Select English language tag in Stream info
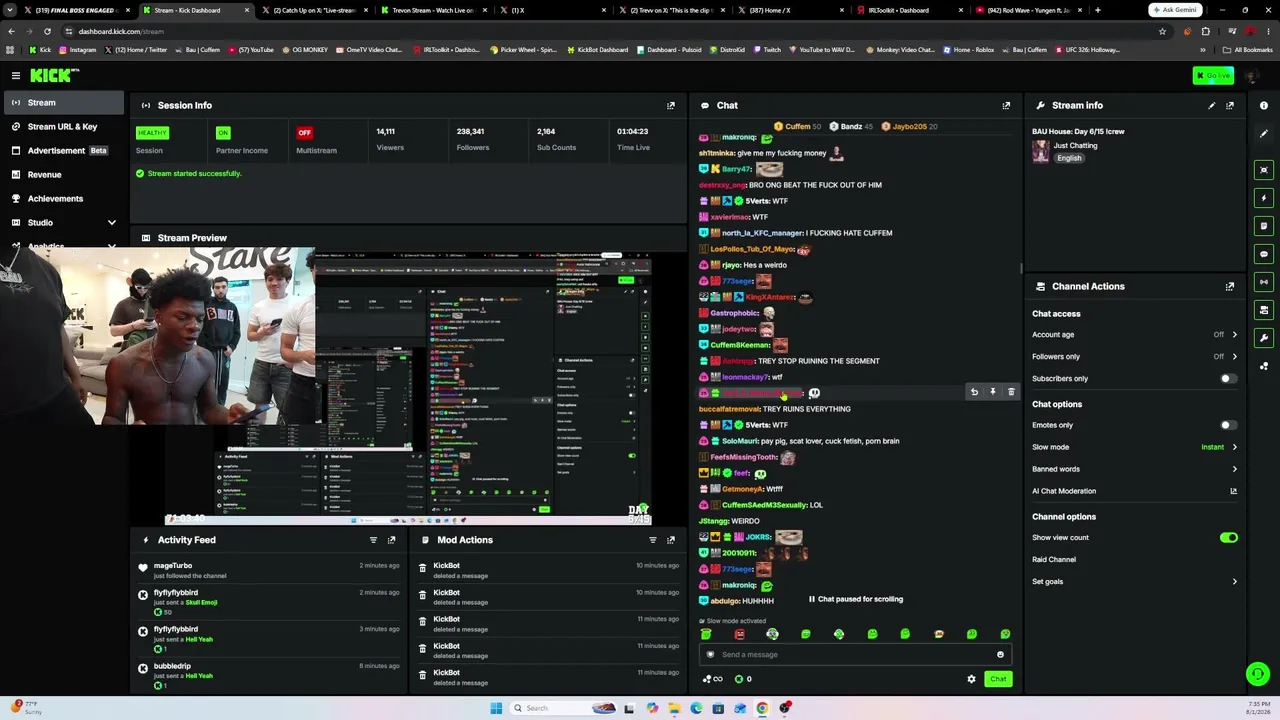This screenshot has height=720, width=1280. click(x=1069, y=158)
